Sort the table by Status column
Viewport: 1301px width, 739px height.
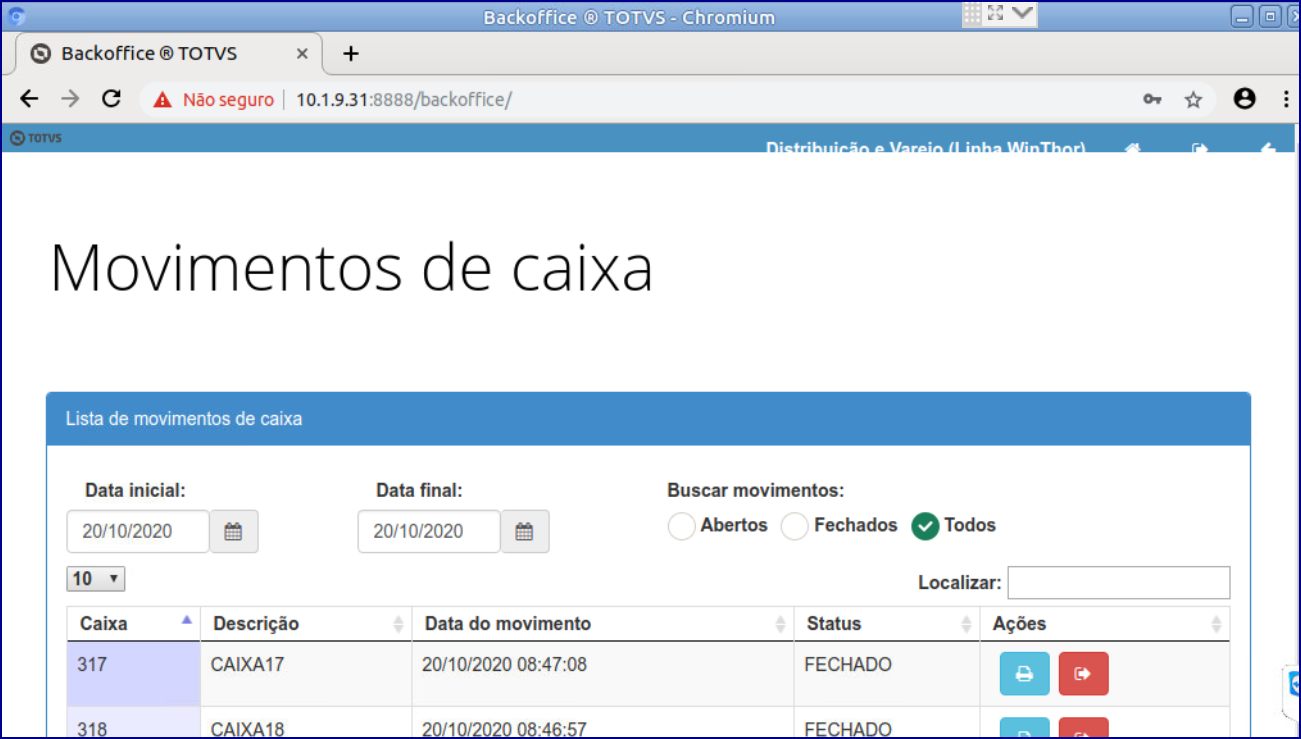pyautogui.click(x=887, y=624)
